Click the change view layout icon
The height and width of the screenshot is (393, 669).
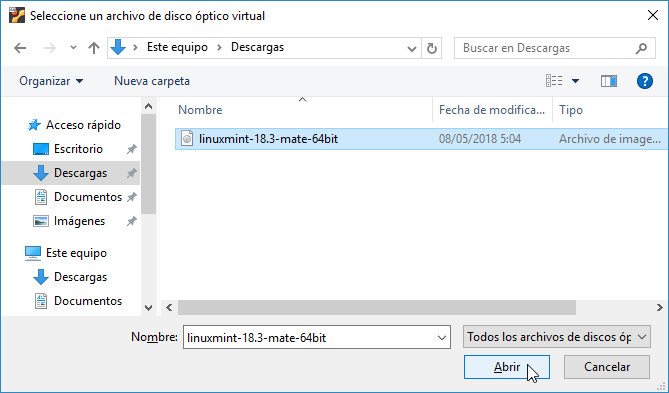click(x=554, y=81)
